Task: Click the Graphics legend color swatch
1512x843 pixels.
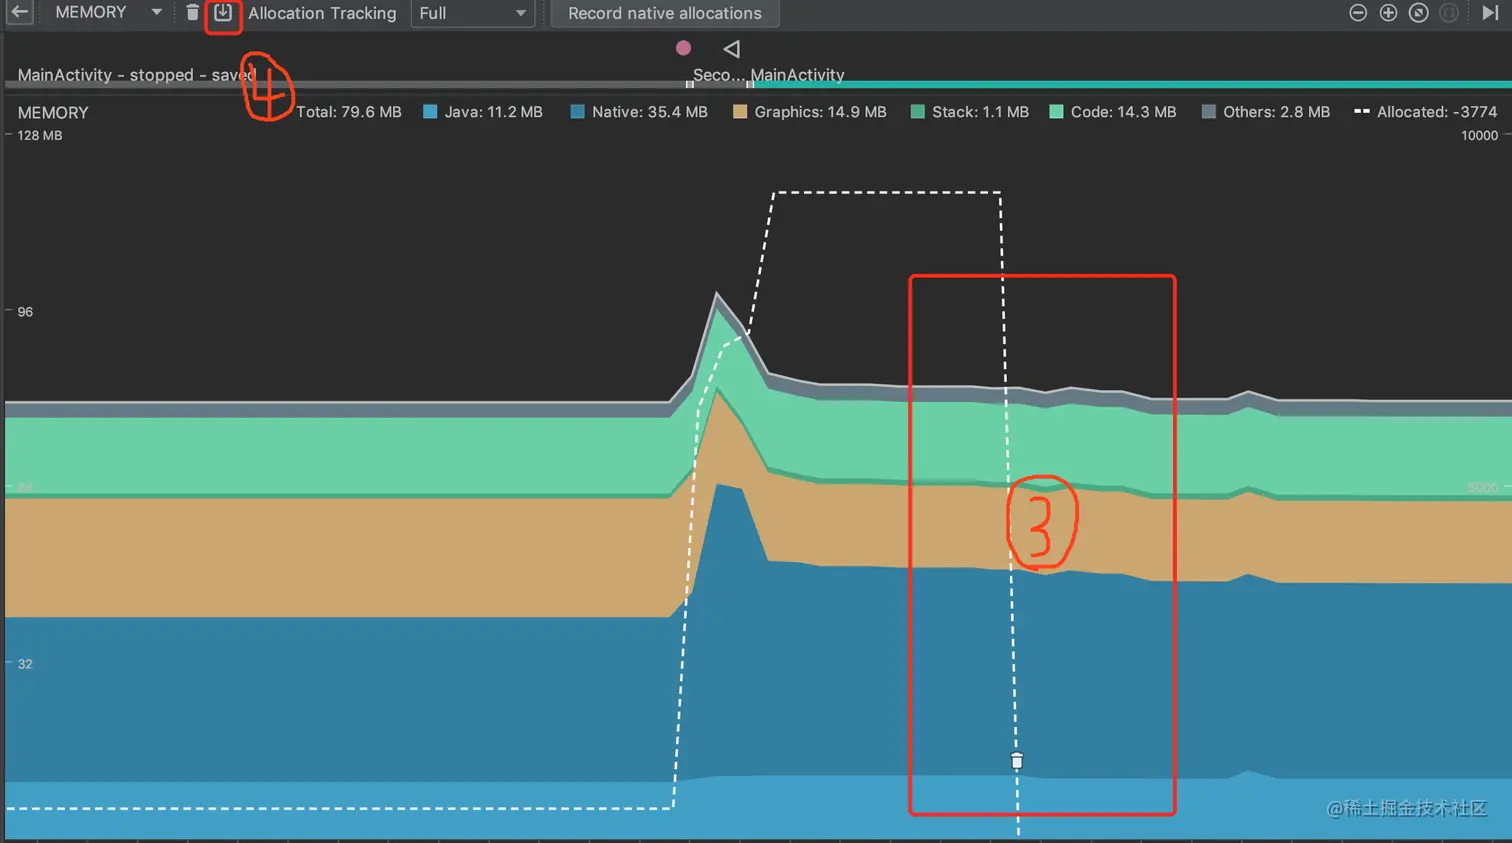Action: (x=740, y=112)
